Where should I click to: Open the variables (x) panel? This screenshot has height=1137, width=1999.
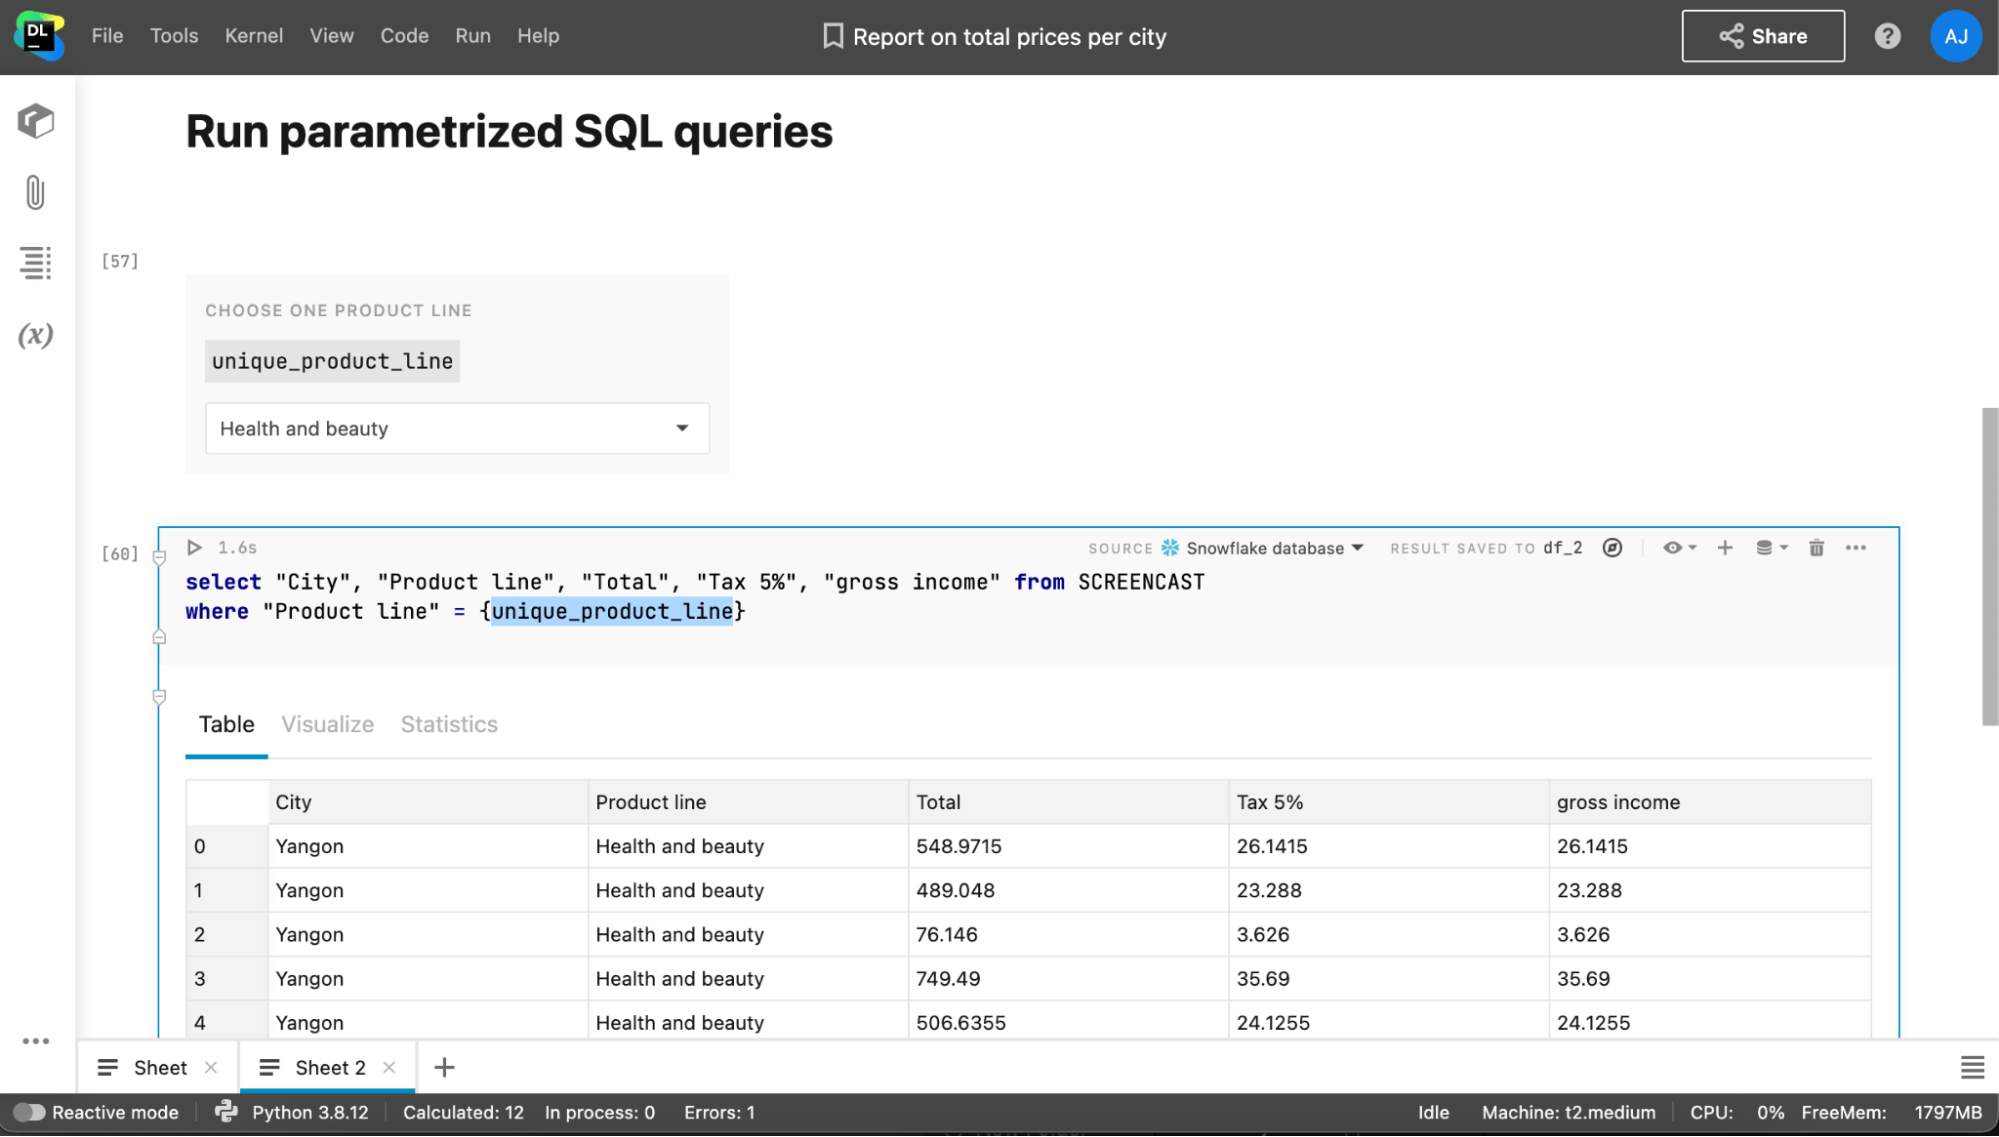tap(35, 335)
